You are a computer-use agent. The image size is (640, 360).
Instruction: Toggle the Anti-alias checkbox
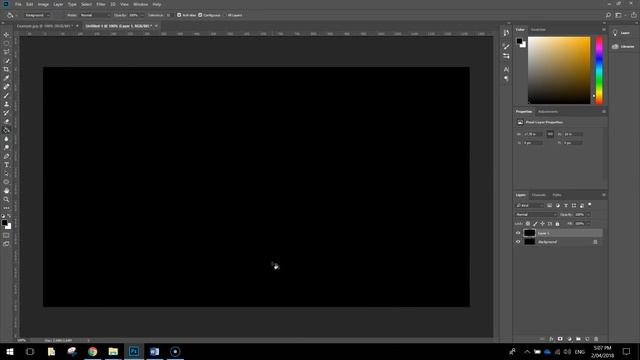(x=179, y=15)
